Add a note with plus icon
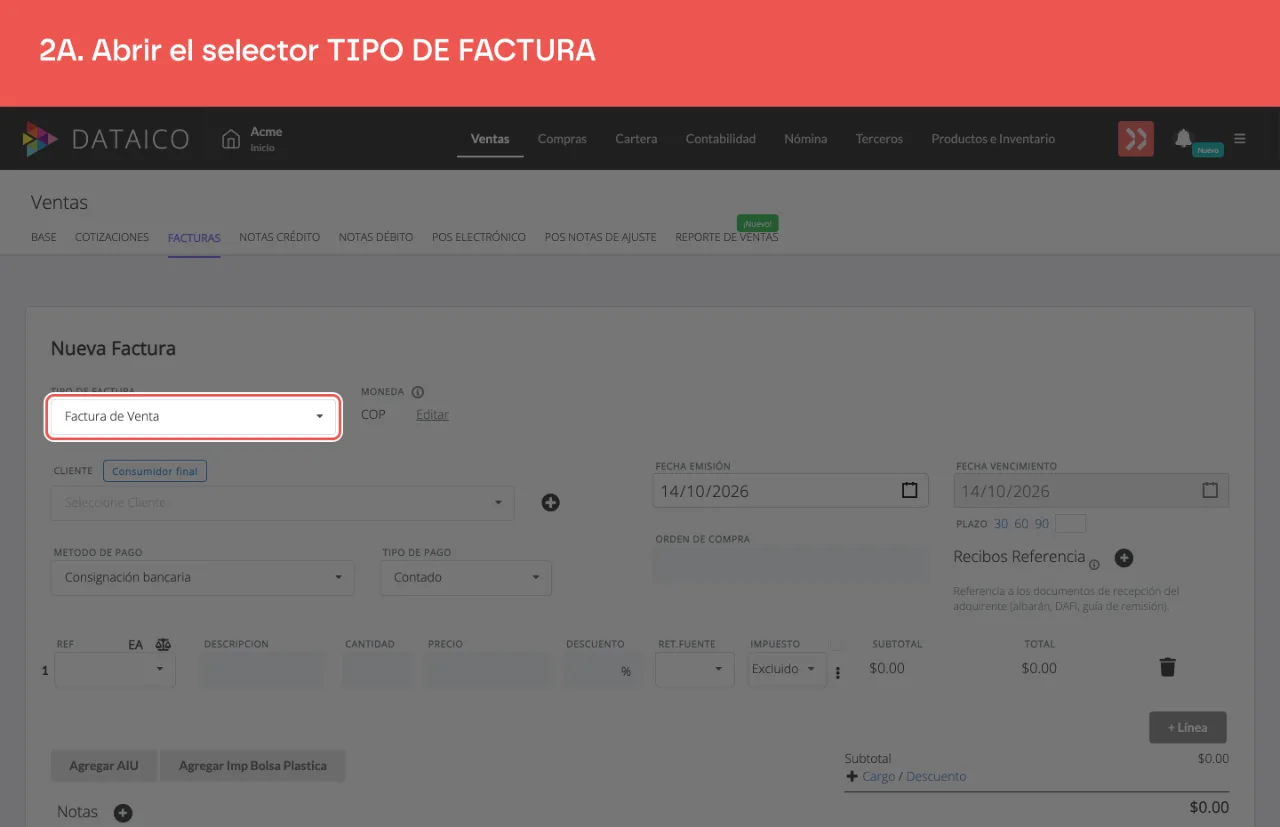The height and width of the screenshot is (827, 1280). point(123,813)
